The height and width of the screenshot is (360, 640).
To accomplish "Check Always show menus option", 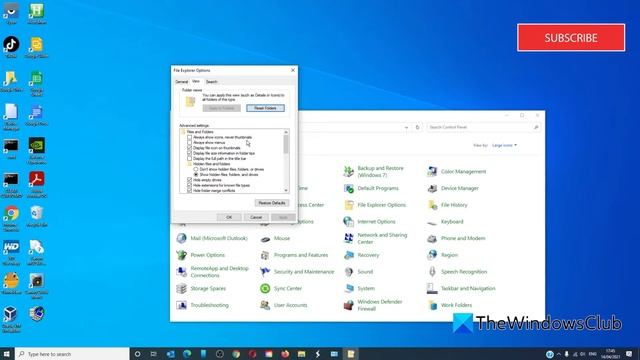I will pyautogui.click(x=189, y=143).
